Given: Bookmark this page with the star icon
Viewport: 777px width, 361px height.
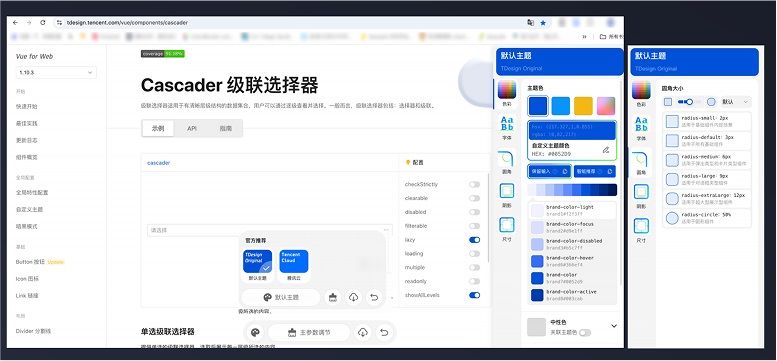Looking at the screenshot, I should (x=543, y=23).
